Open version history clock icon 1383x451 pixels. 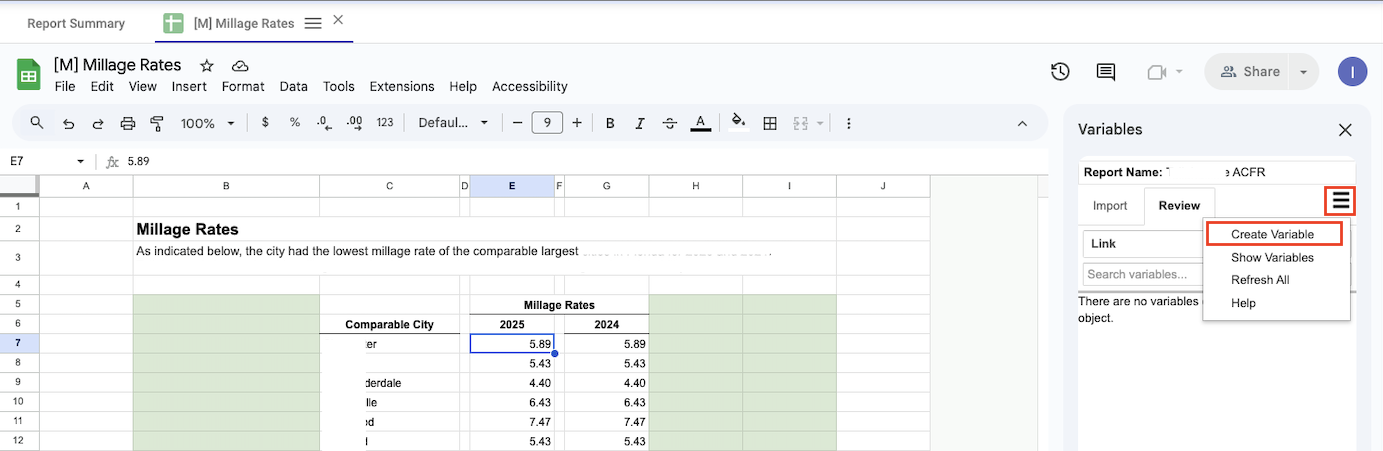(1060, 71)
